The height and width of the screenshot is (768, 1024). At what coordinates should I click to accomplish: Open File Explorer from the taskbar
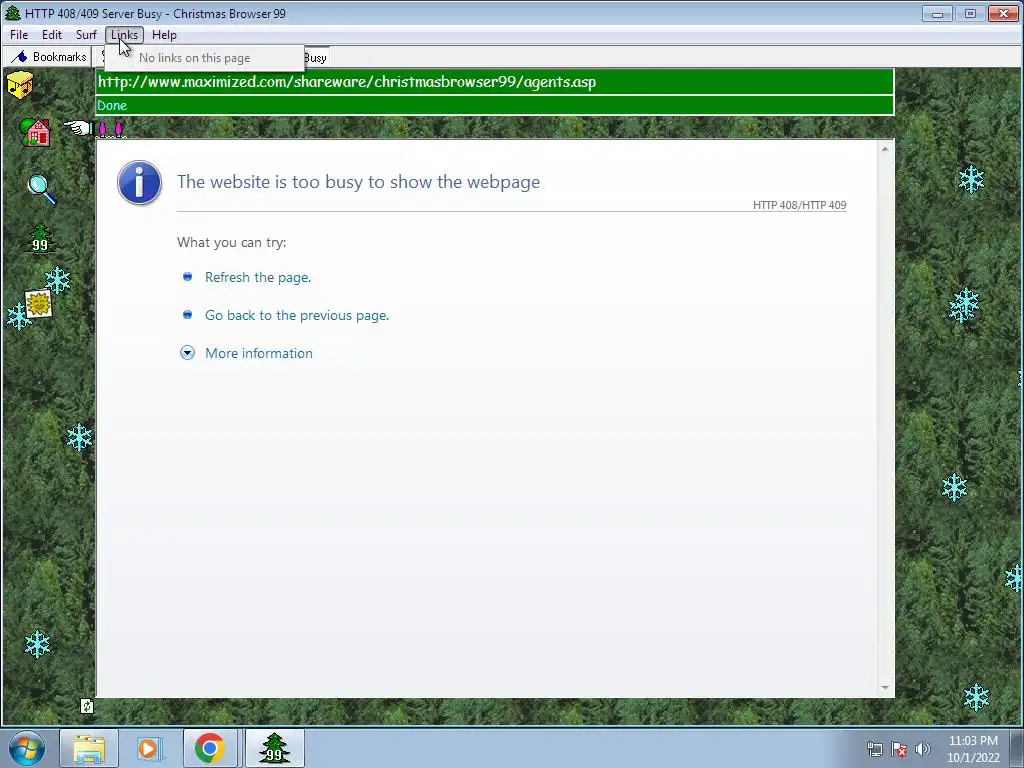[89, 748]
